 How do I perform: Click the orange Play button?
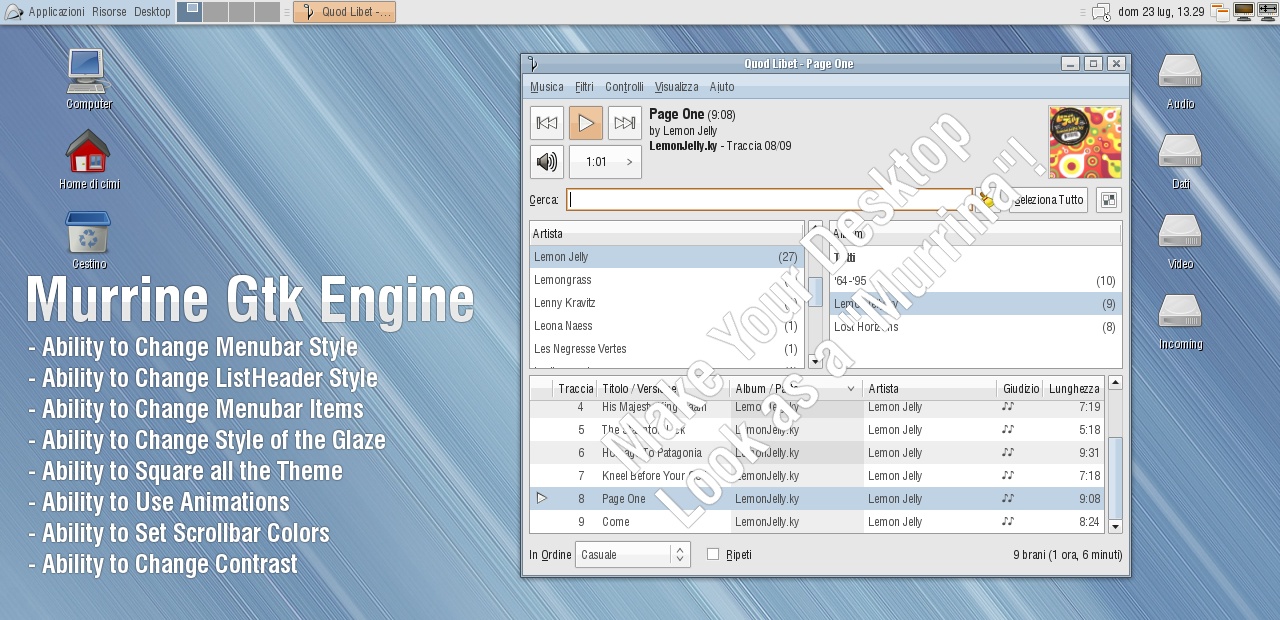(586, 123)
